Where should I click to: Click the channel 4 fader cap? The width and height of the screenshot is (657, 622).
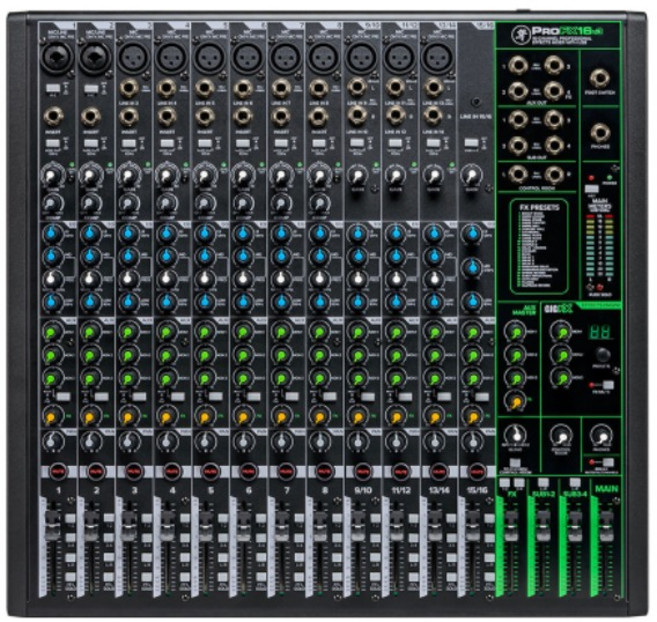167,526
